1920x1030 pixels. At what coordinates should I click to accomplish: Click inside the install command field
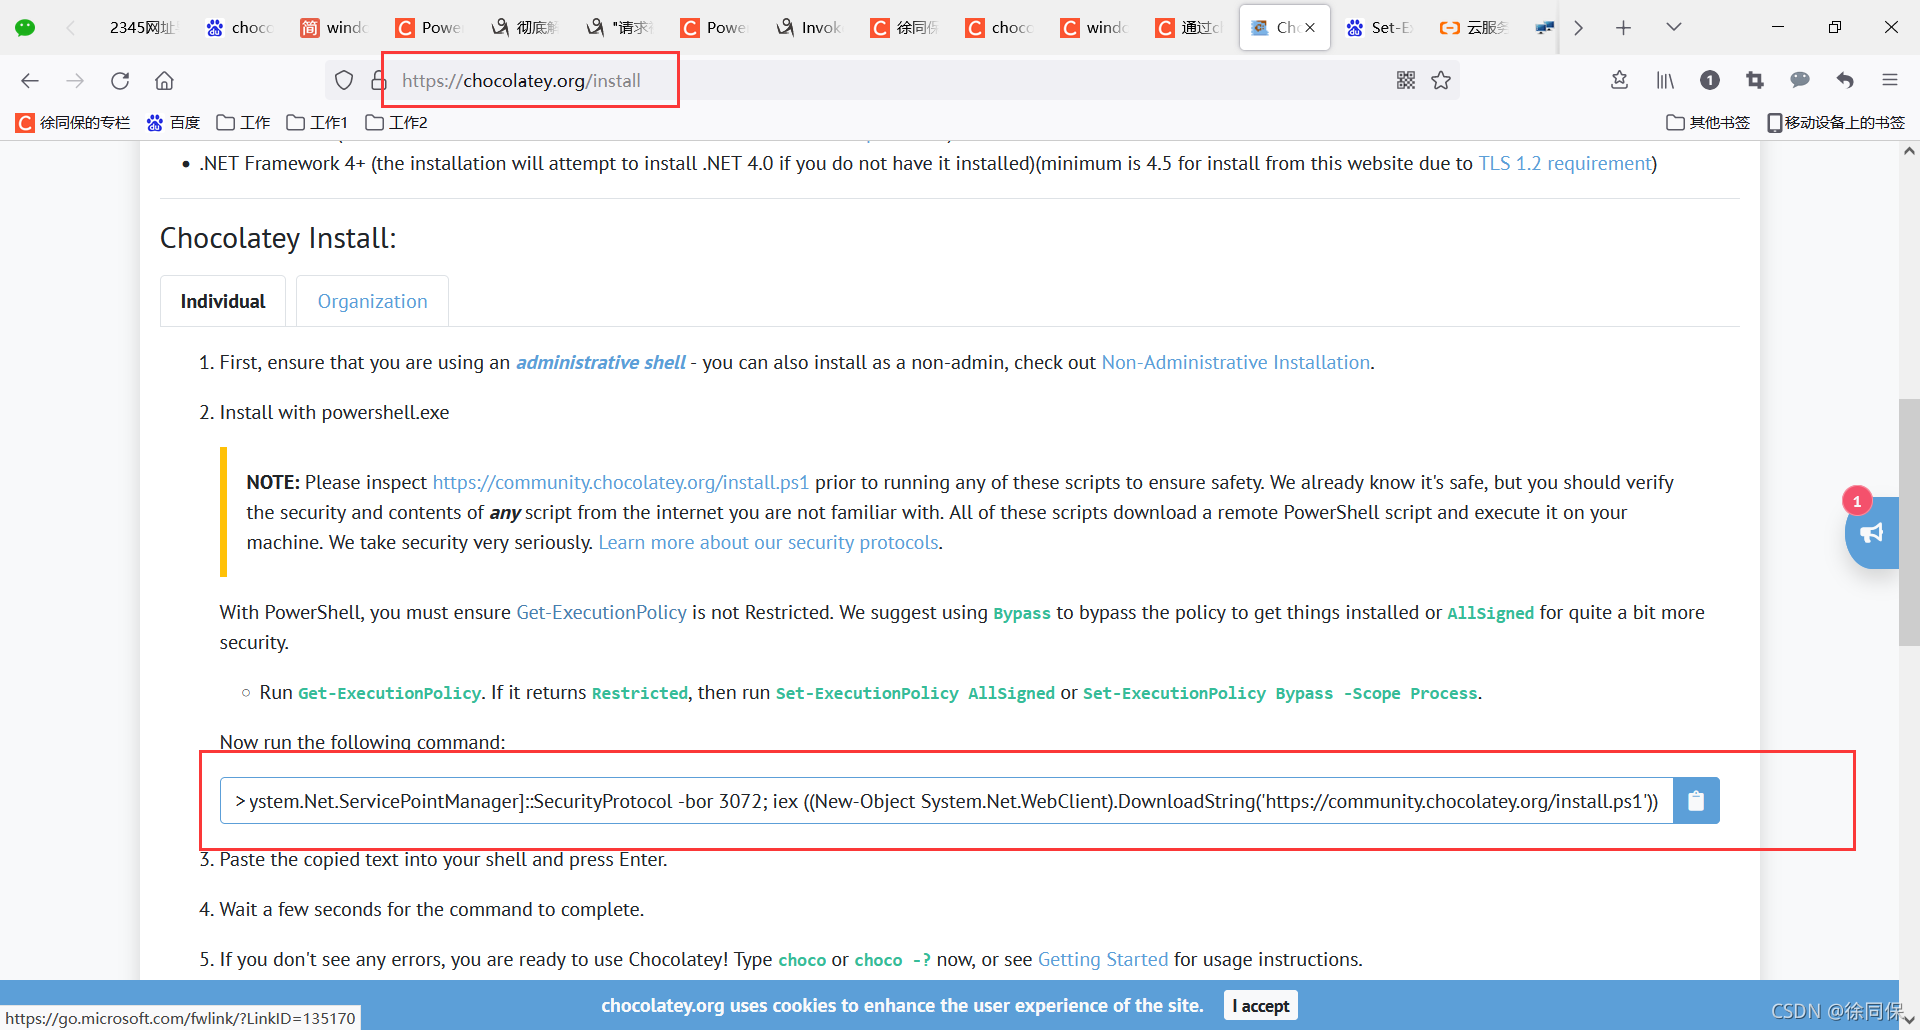click(x=946, y=801)
